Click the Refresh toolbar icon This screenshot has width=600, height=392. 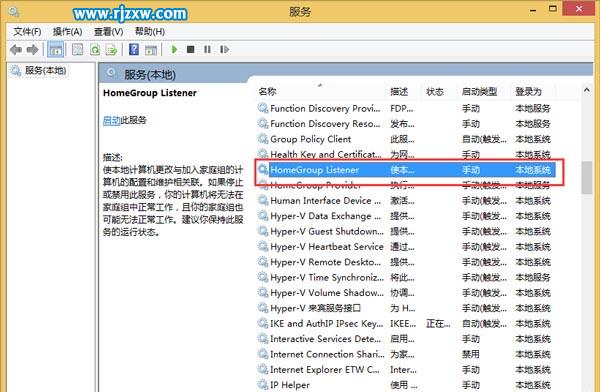pyautogui.click(x=95, y=49)
